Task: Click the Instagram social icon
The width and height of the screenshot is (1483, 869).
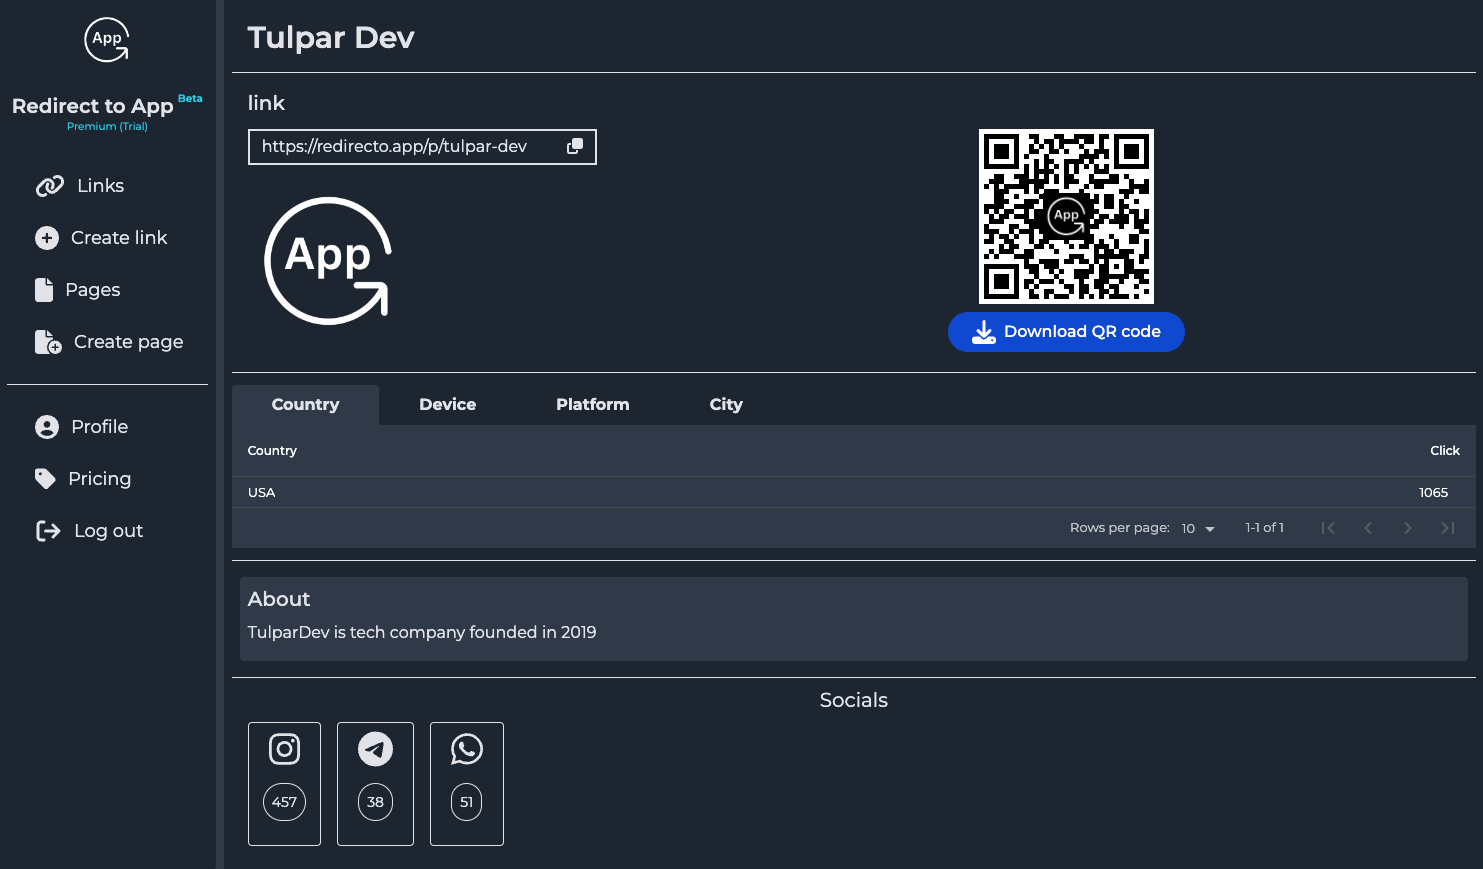Action: point(285,749)
